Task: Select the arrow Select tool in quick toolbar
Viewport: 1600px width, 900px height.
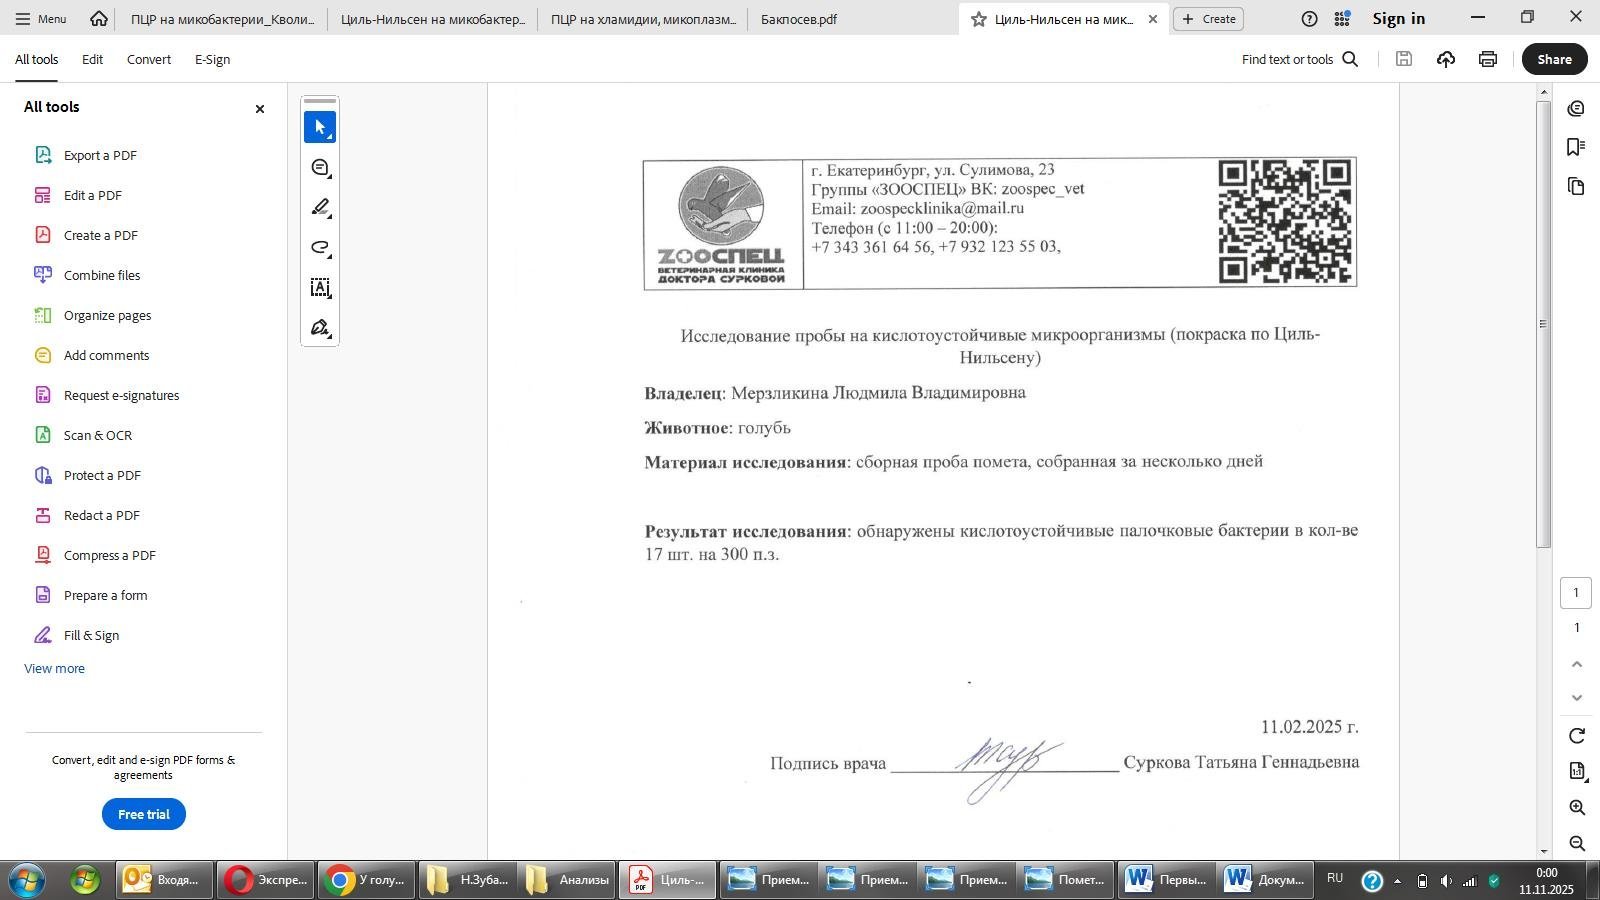Action: point(320,128)
